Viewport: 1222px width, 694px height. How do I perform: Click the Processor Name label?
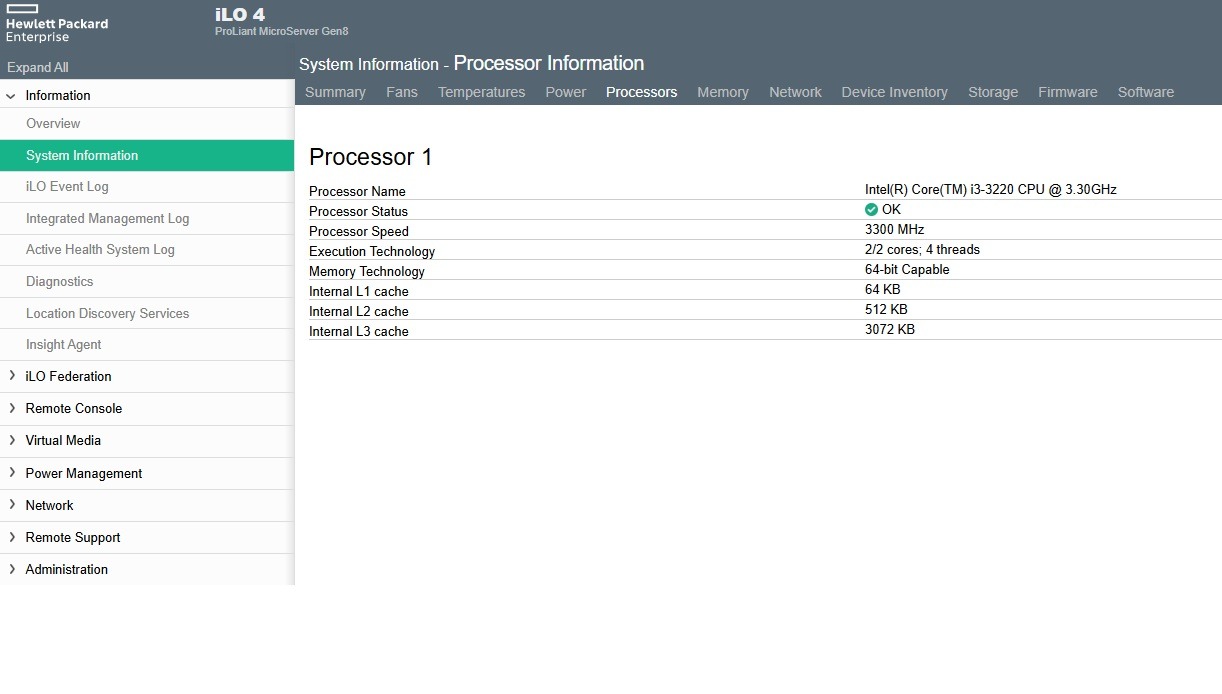click(357, 192)
